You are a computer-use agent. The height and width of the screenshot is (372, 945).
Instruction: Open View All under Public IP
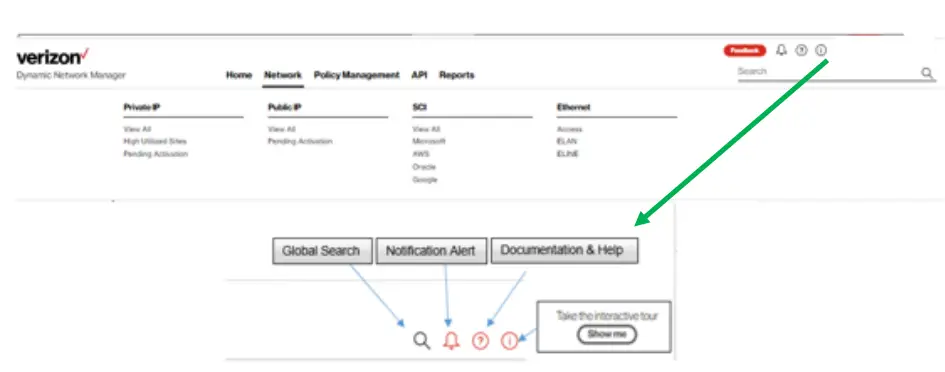click(x=282, y=129)
